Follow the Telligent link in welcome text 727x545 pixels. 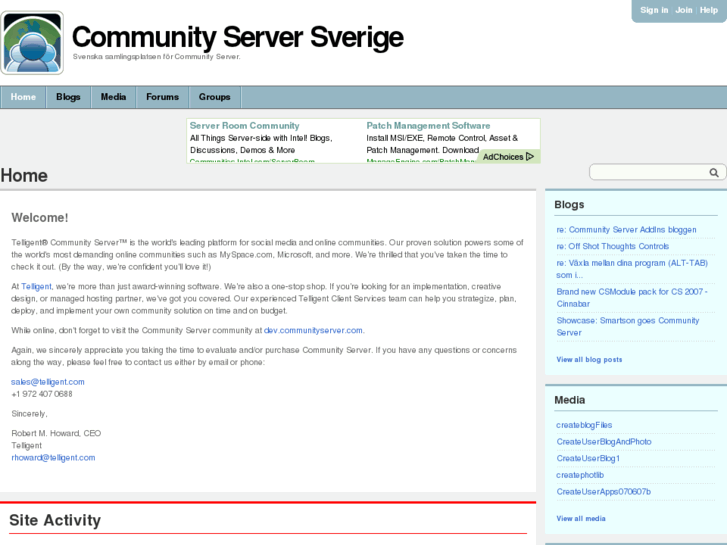36,287
